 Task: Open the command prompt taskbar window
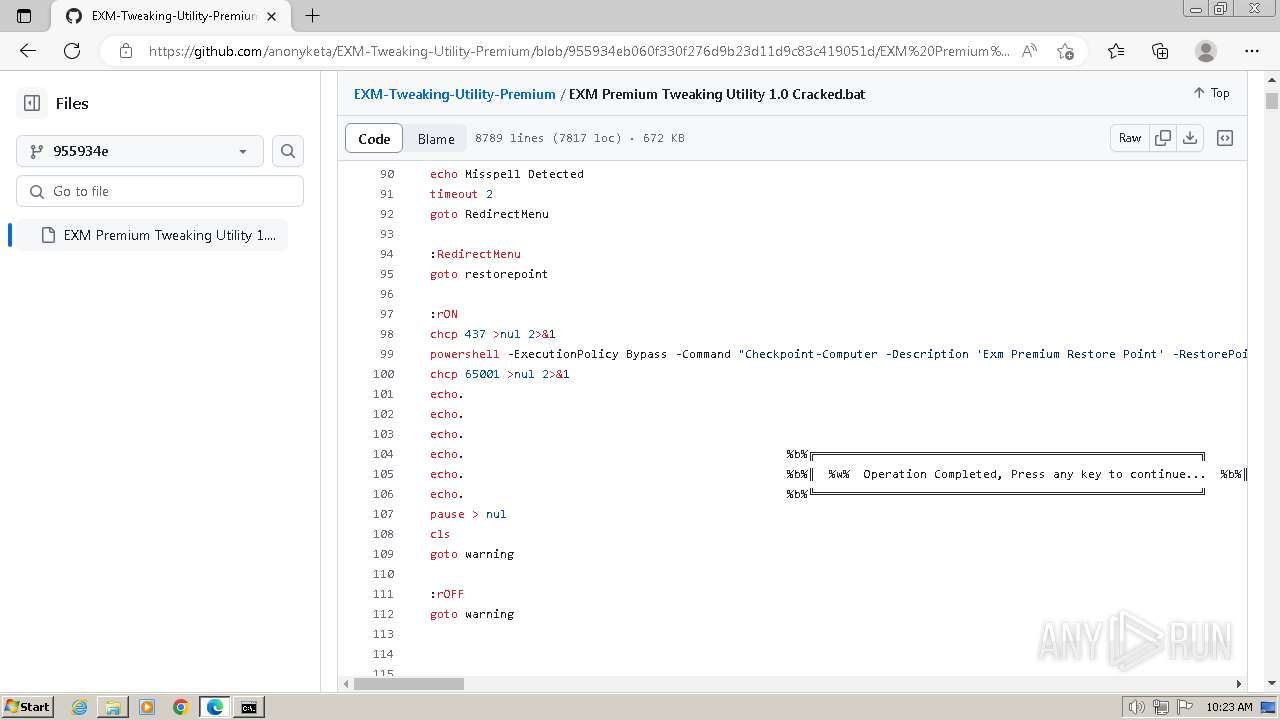(x=249, y=707)
